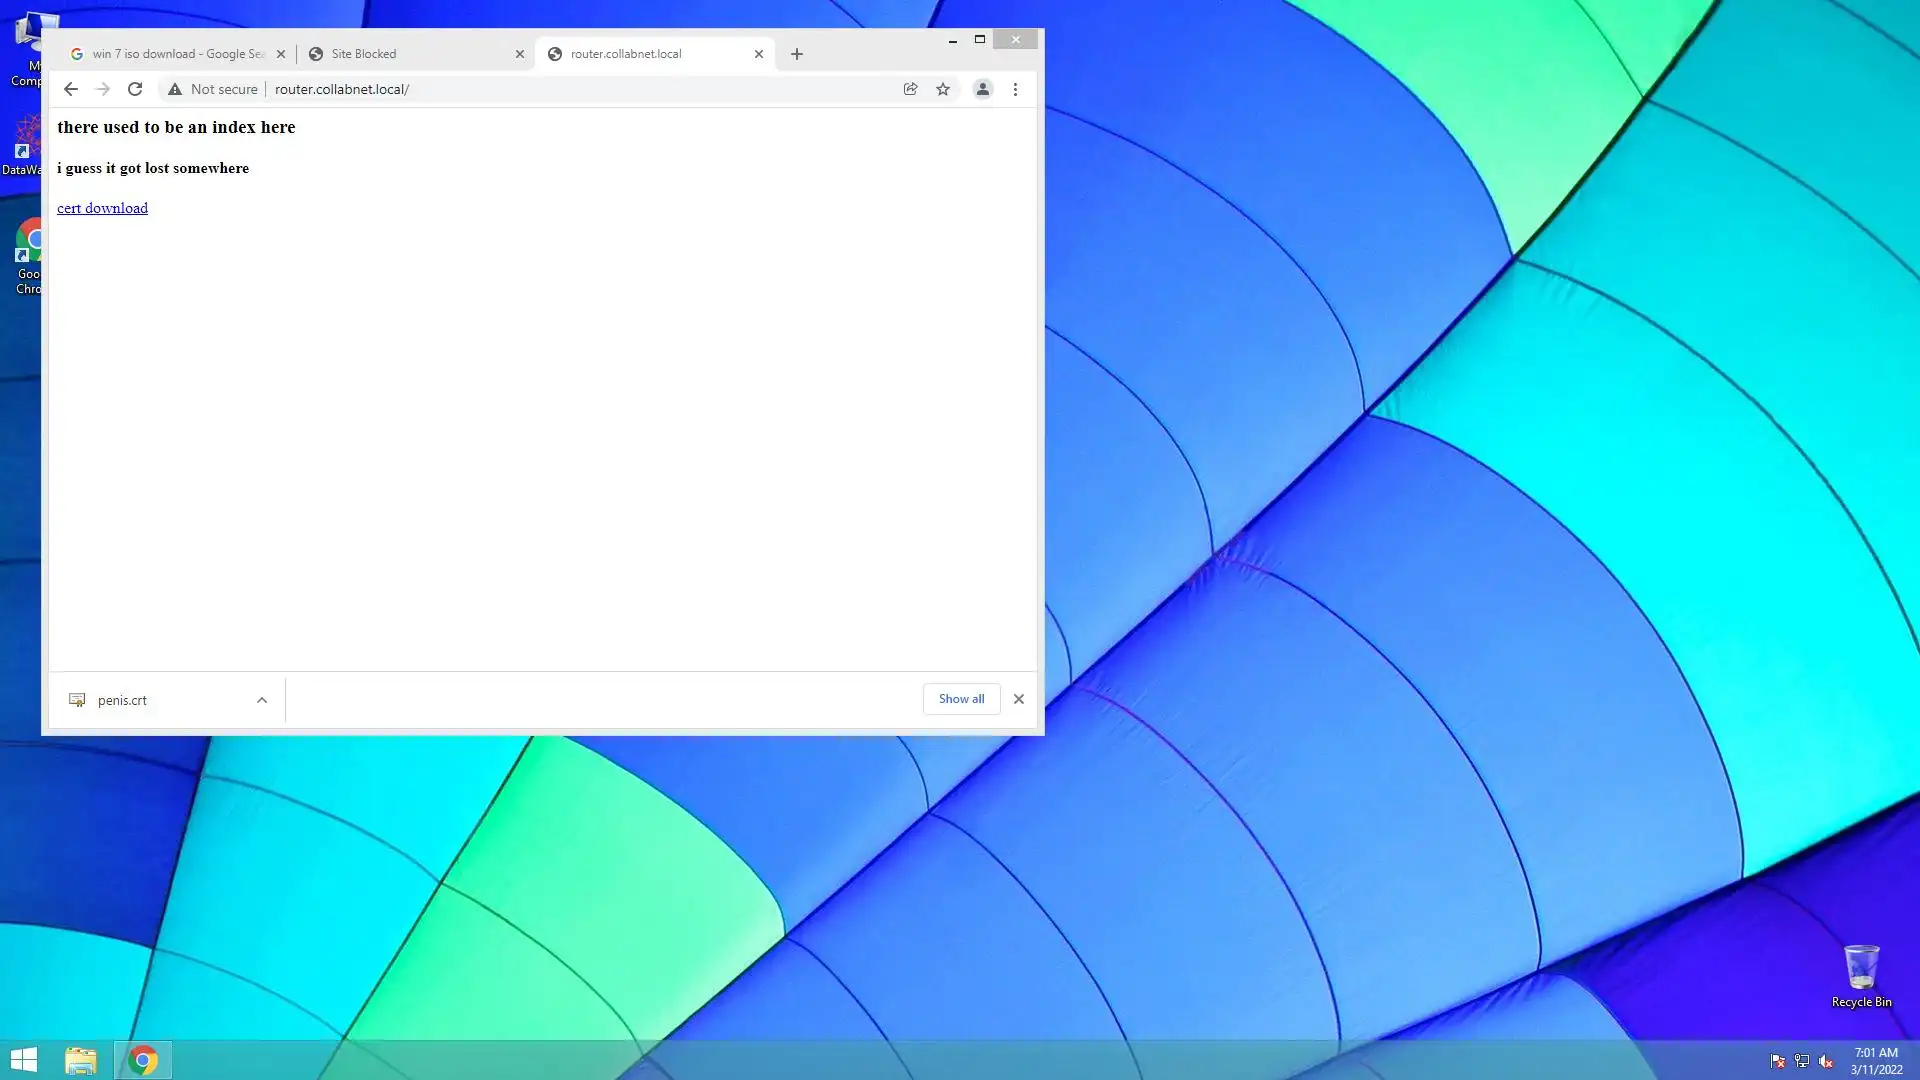Click the cert download link

click(102, 208)
